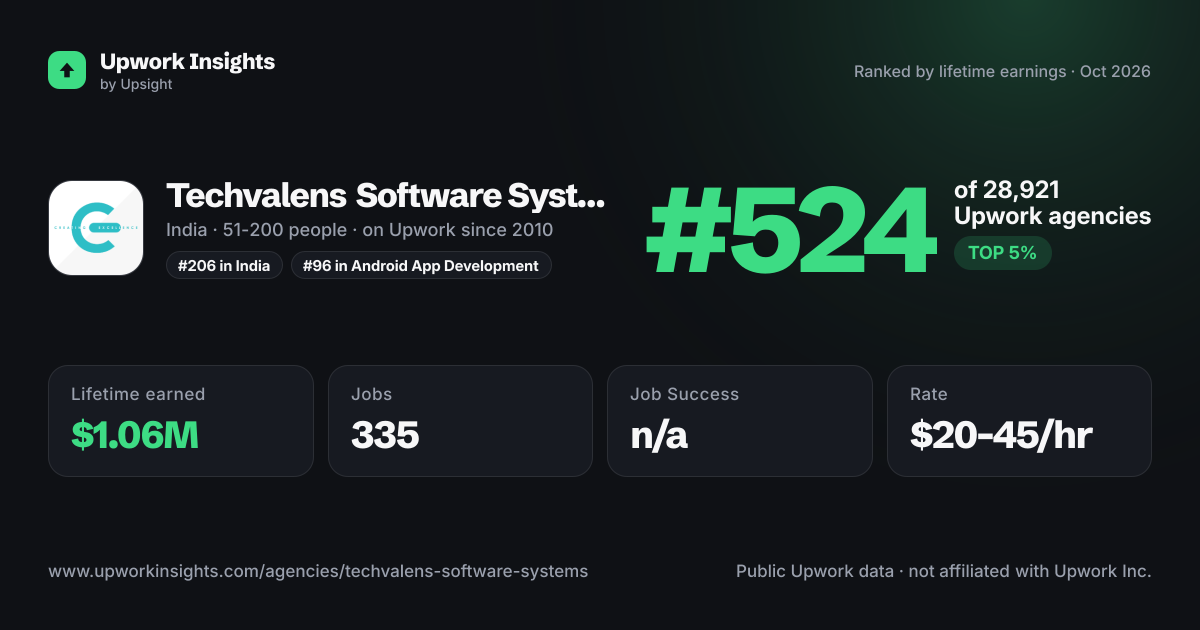This screenshot has height=630, width=1200.
Task: Click the "#96 in Android App Development" badge
Action: click(x=421, y=266)
